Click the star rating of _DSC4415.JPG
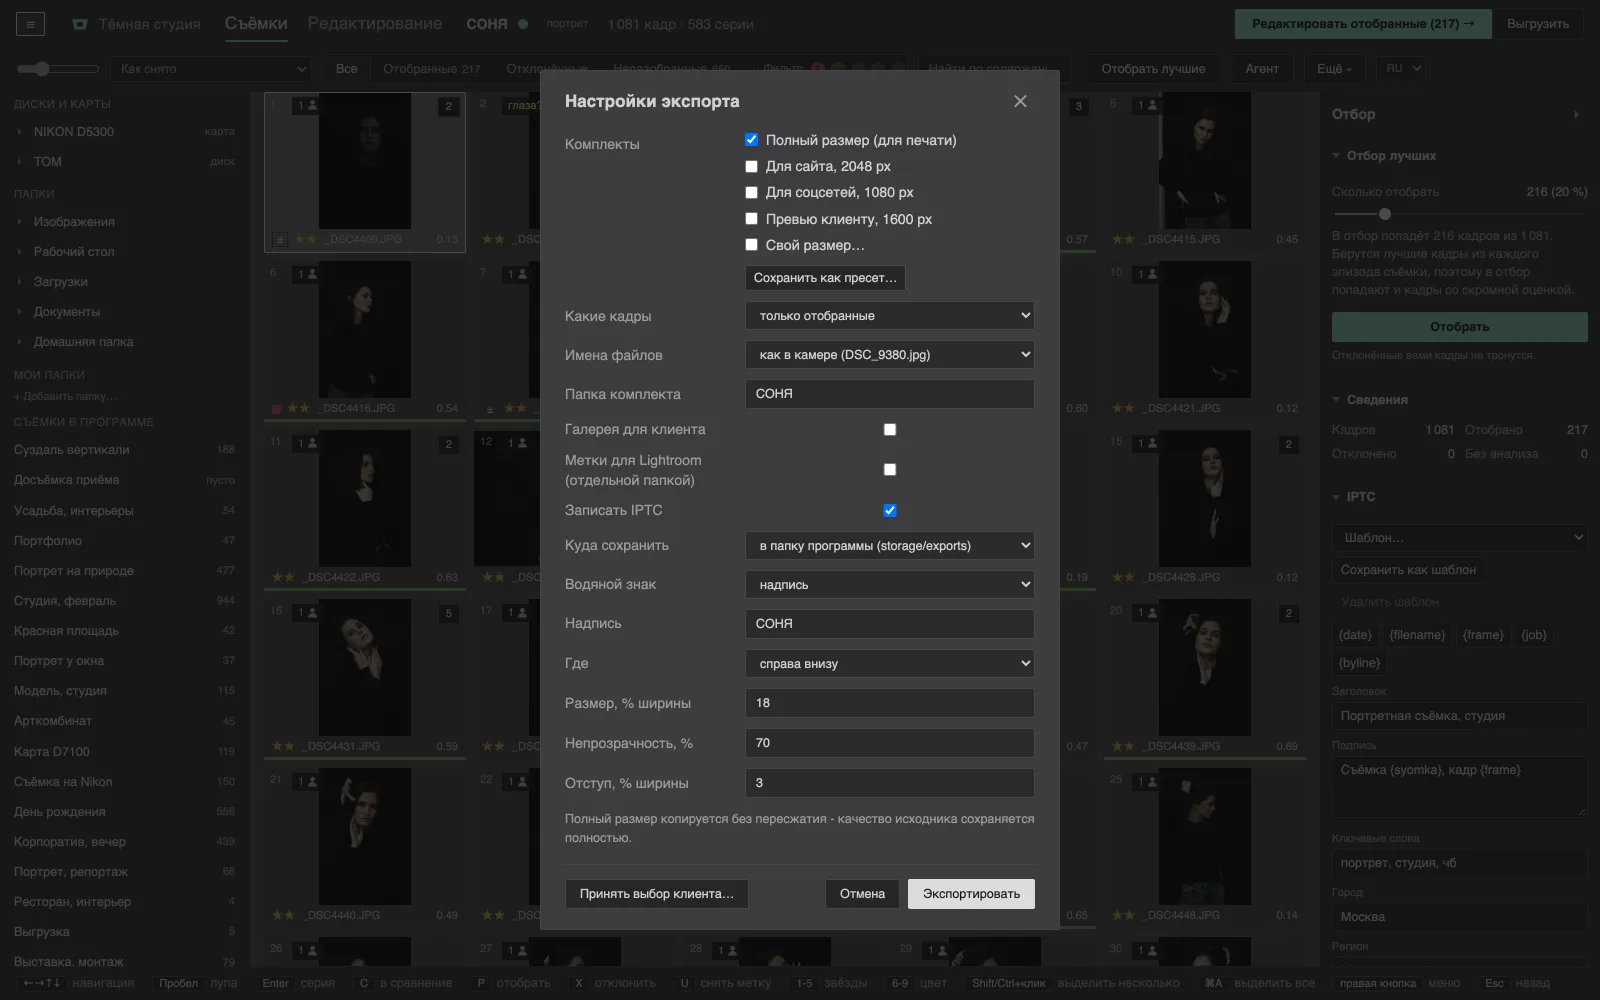This screenshot has height=1000, width=1600. [1124, 240]
